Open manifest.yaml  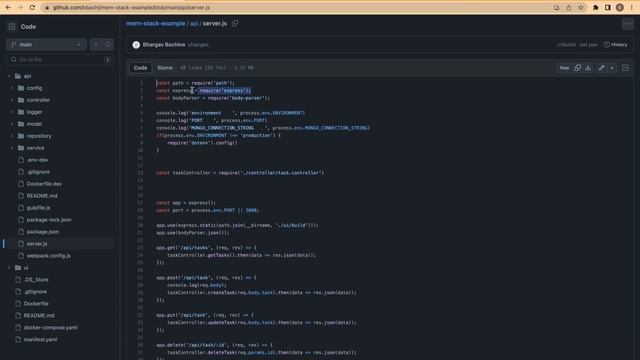(40, 340)
